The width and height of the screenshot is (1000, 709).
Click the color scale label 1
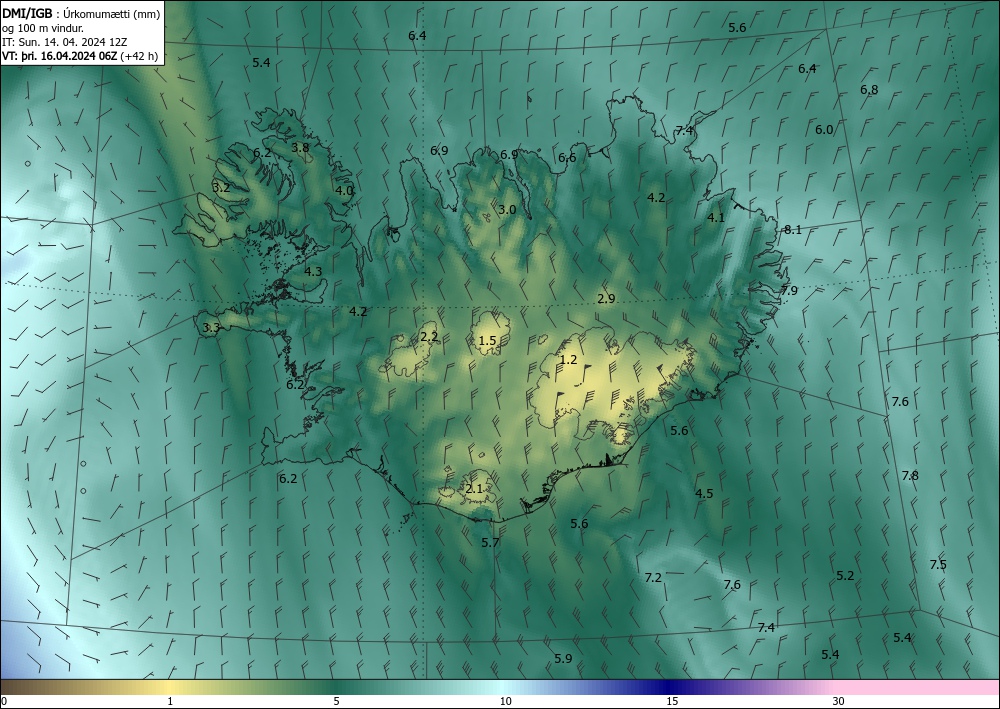(170, 702)
